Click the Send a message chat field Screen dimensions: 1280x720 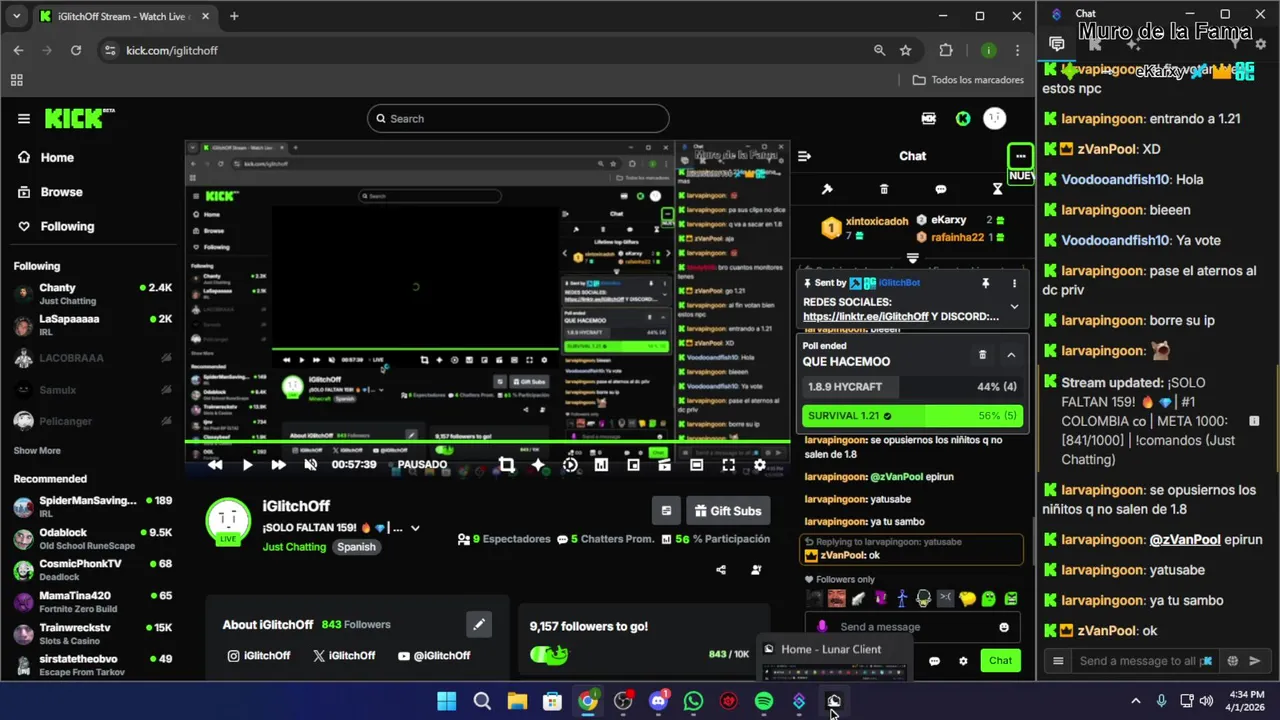[912, 627]
